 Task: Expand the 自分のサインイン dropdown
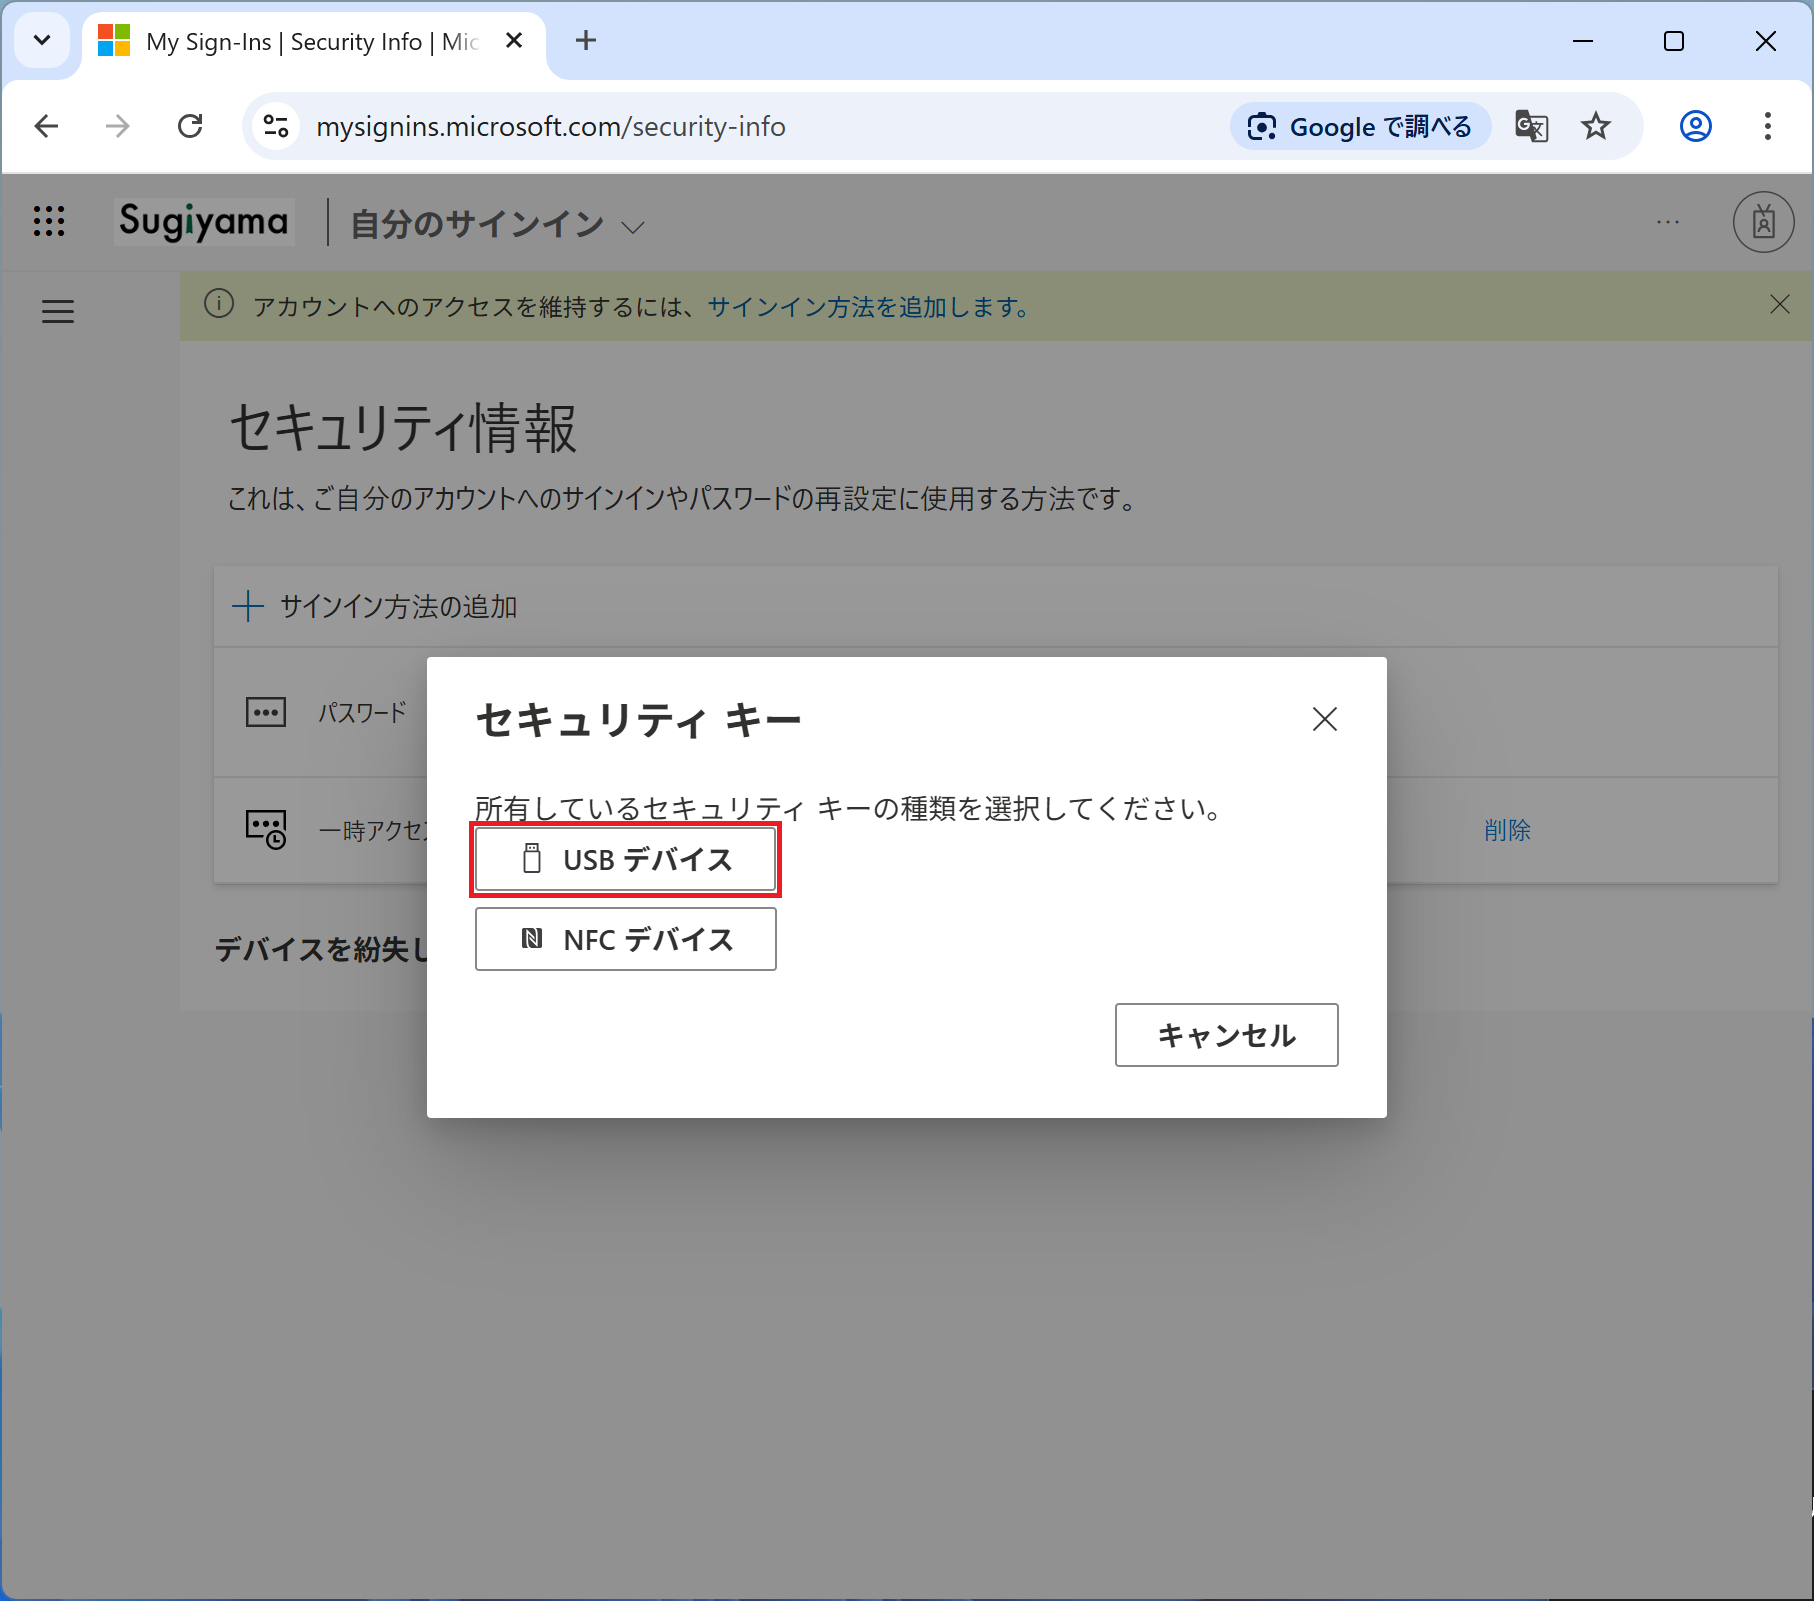pos(632,227)
